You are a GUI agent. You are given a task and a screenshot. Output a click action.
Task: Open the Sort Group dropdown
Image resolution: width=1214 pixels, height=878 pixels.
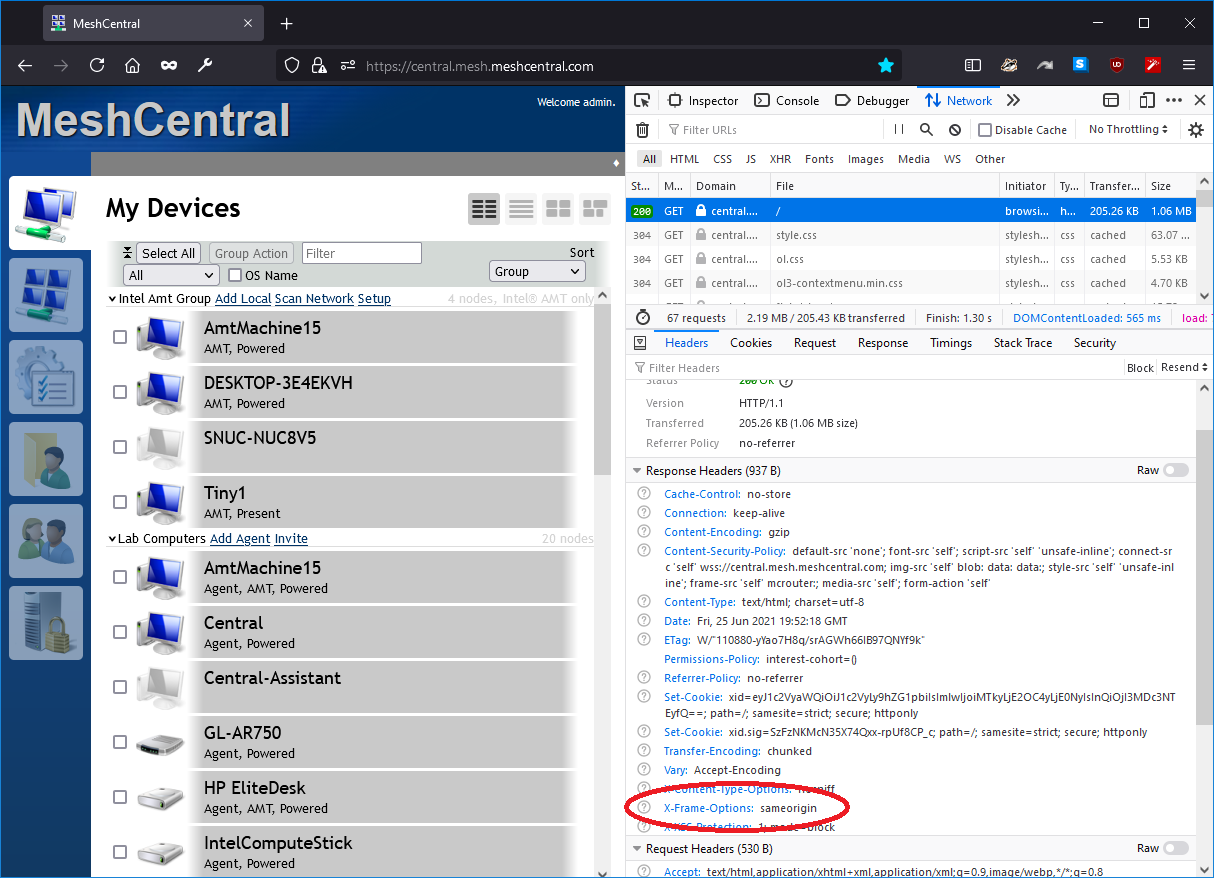(537, 271)
